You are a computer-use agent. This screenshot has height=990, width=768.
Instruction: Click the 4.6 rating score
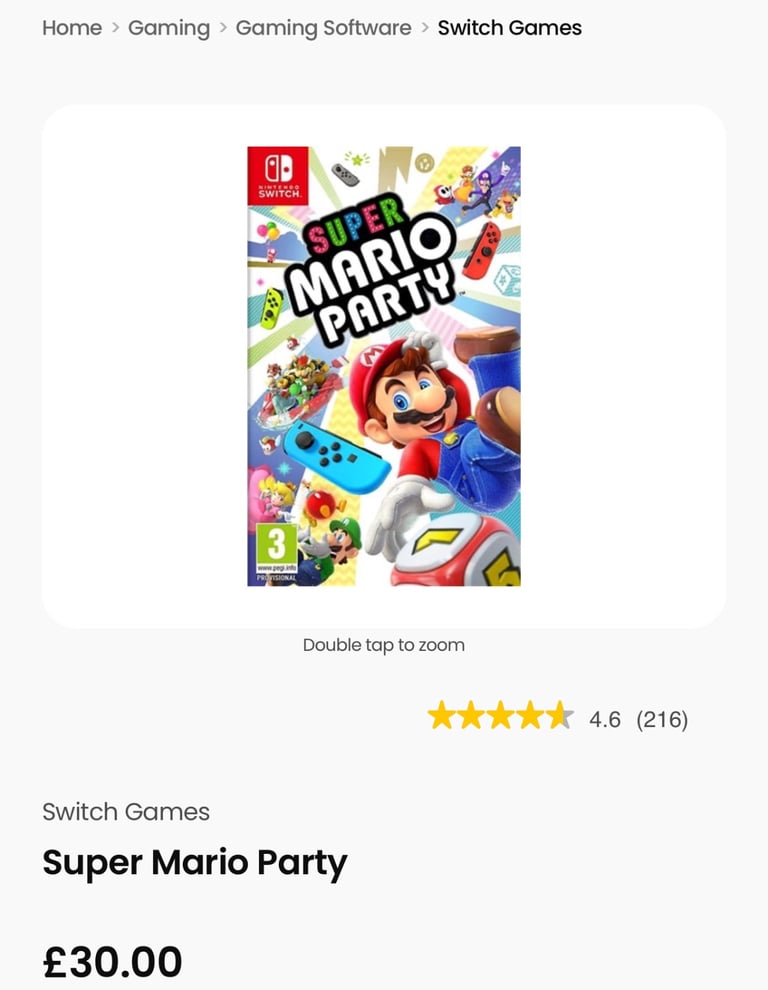(605, 719)
